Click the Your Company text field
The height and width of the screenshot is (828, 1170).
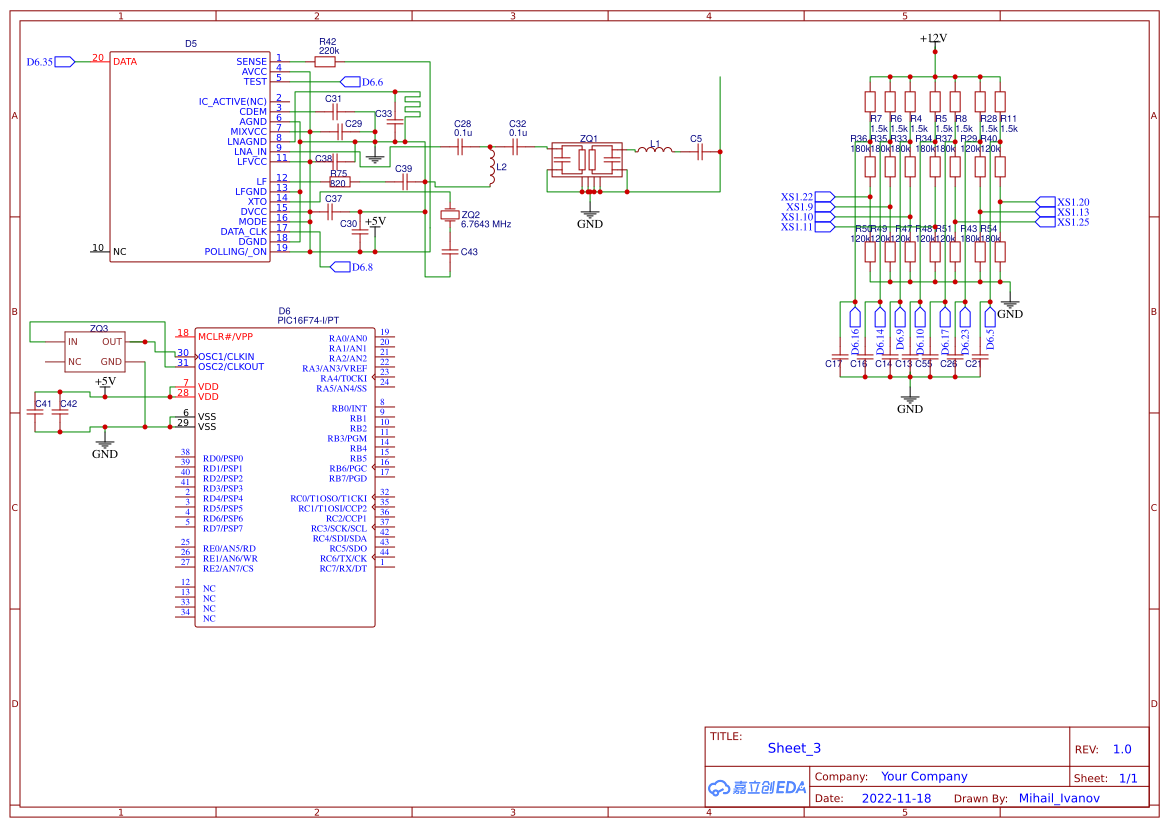tap(924, 777)
